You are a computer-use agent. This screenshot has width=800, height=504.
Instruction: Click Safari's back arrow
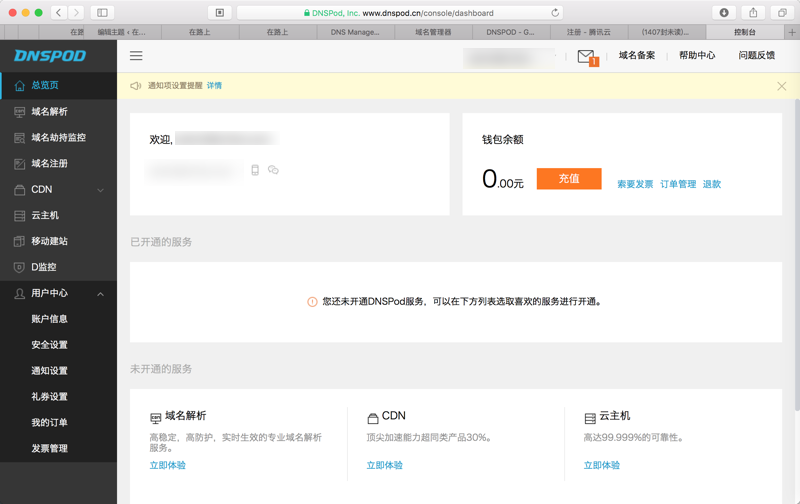59,13
